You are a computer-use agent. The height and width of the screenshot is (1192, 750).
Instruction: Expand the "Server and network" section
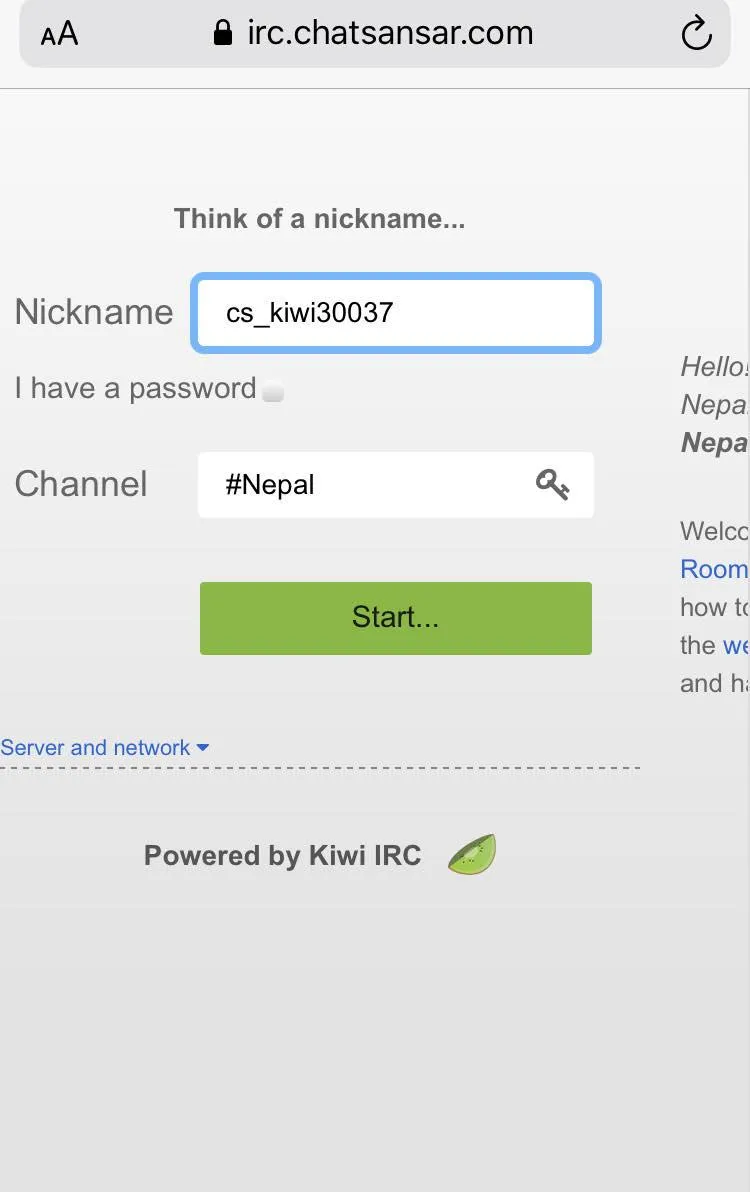point(95,748)
